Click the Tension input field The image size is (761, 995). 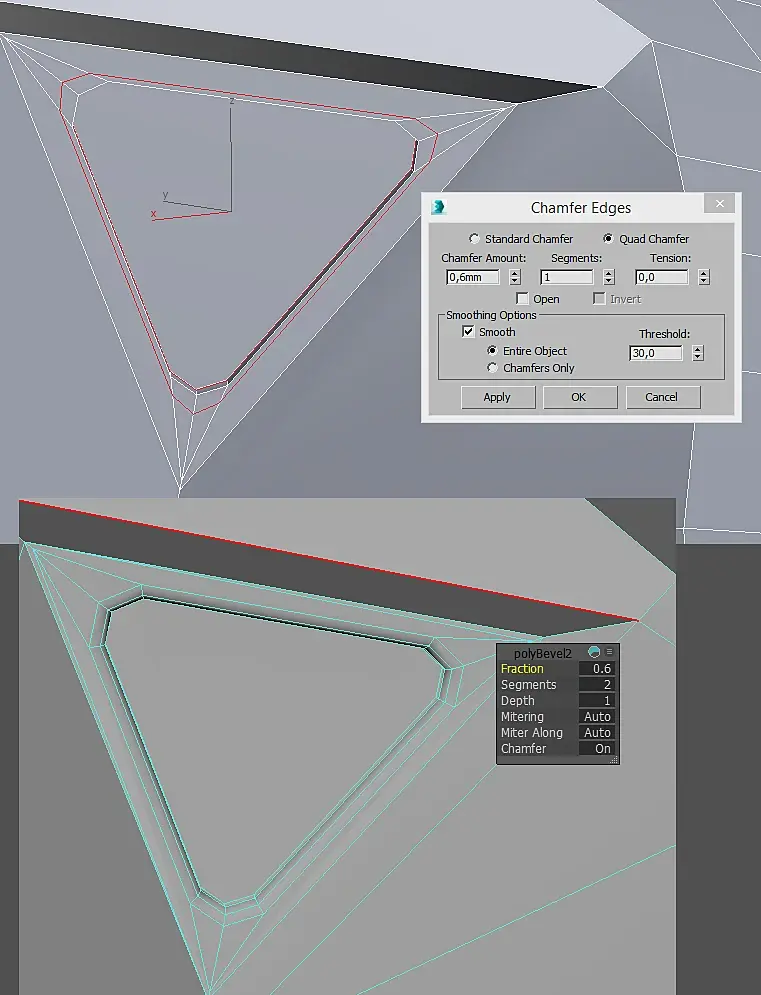point(661,277)
